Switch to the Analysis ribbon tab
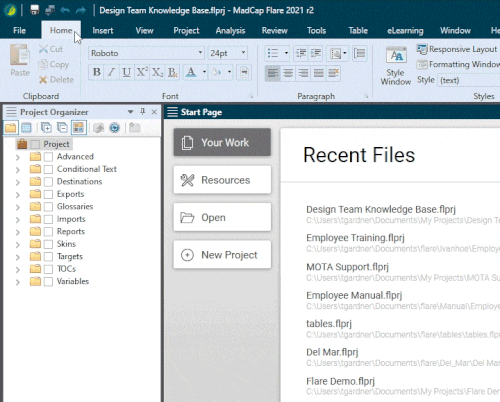The height and width of the screenshot is (402, 500). 230,31
